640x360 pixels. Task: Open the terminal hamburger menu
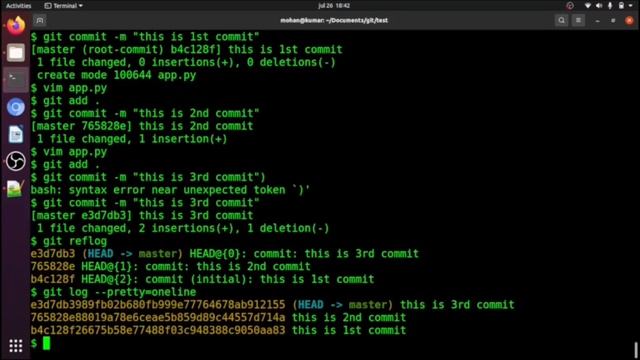(578, 20)
